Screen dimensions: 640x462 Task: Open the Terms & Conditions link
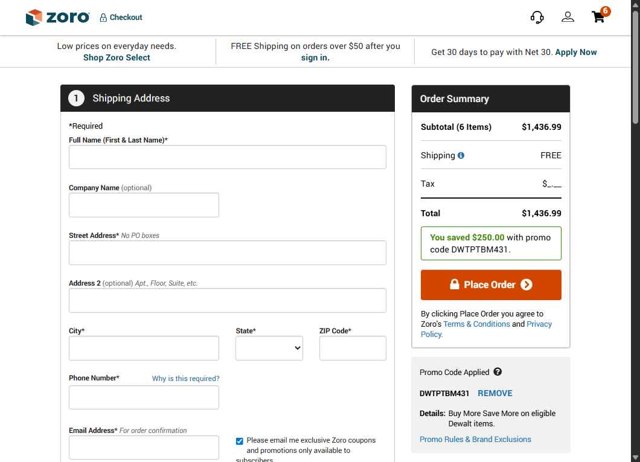pos(476,324)
